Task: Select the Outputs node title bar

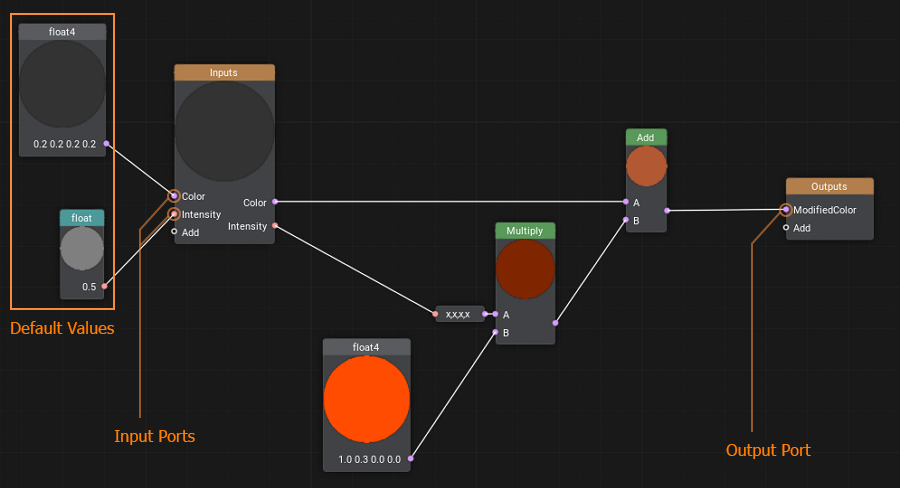Action: (829, 186)
